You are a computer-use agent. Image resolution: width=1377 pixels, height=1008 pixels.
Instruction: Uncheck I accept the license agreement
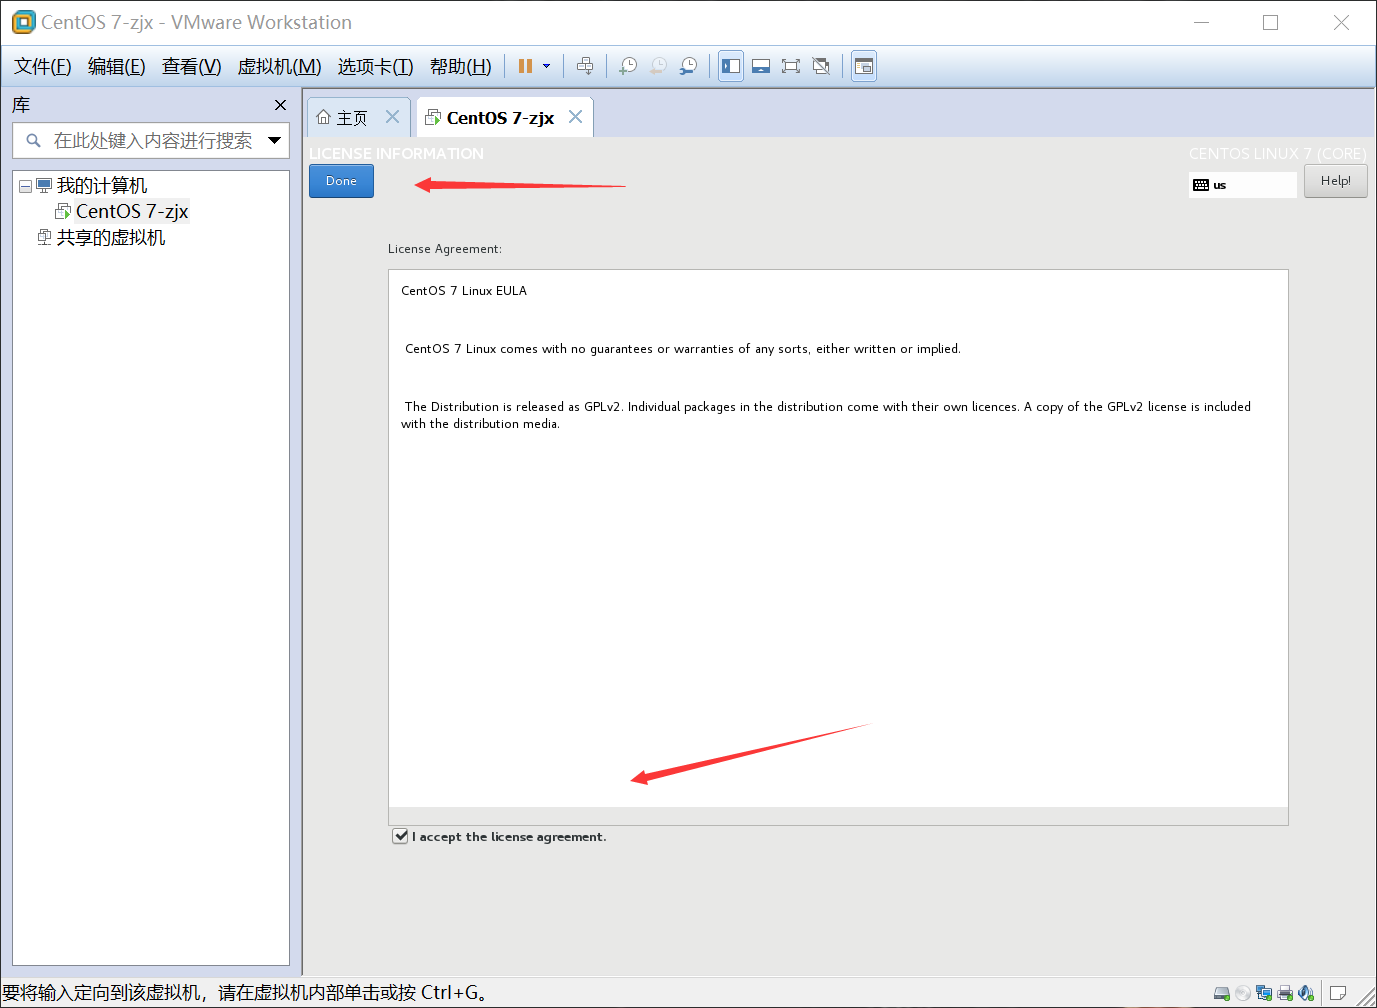click(400, 836)
